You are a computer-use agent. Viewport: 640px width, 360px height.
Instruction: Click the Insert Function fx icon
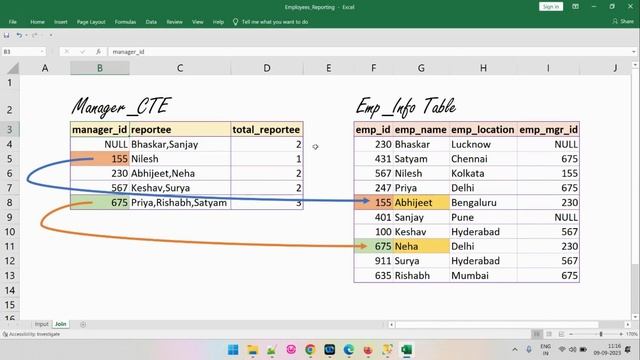(x=98, y=52)
